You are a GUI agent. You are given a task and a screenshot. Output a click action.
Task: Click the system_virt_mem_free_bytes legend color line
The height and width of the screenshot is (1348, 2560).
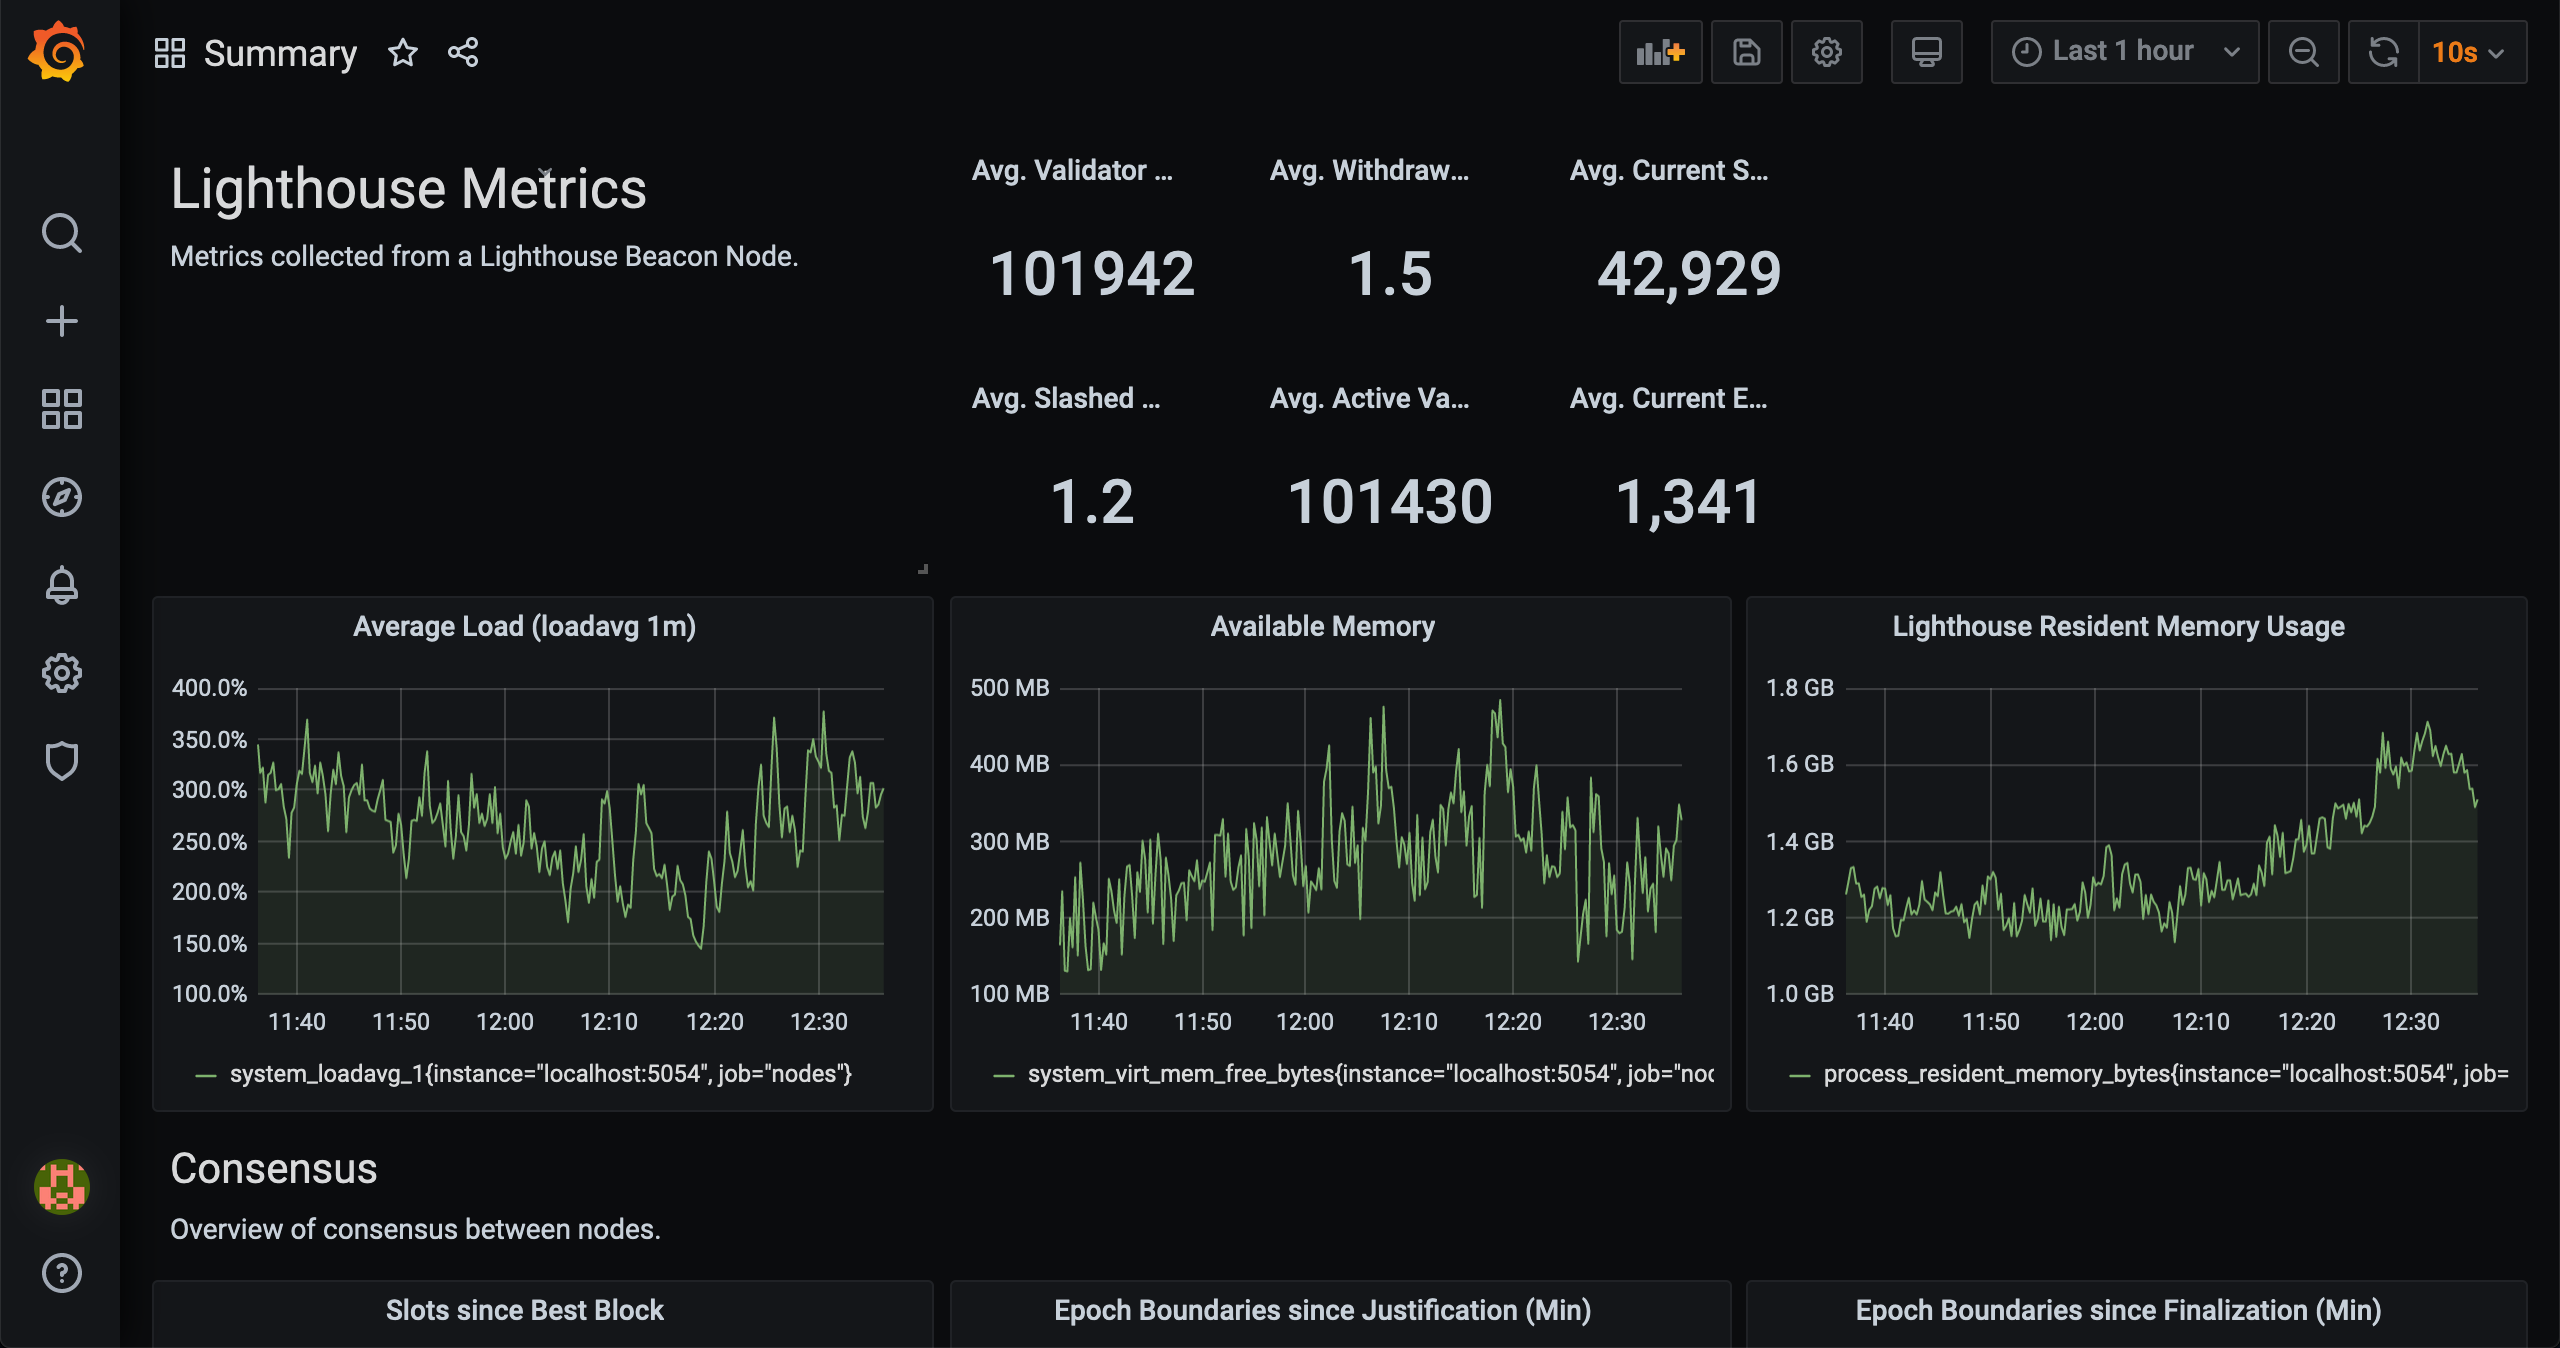[x=1004, y=1076]
